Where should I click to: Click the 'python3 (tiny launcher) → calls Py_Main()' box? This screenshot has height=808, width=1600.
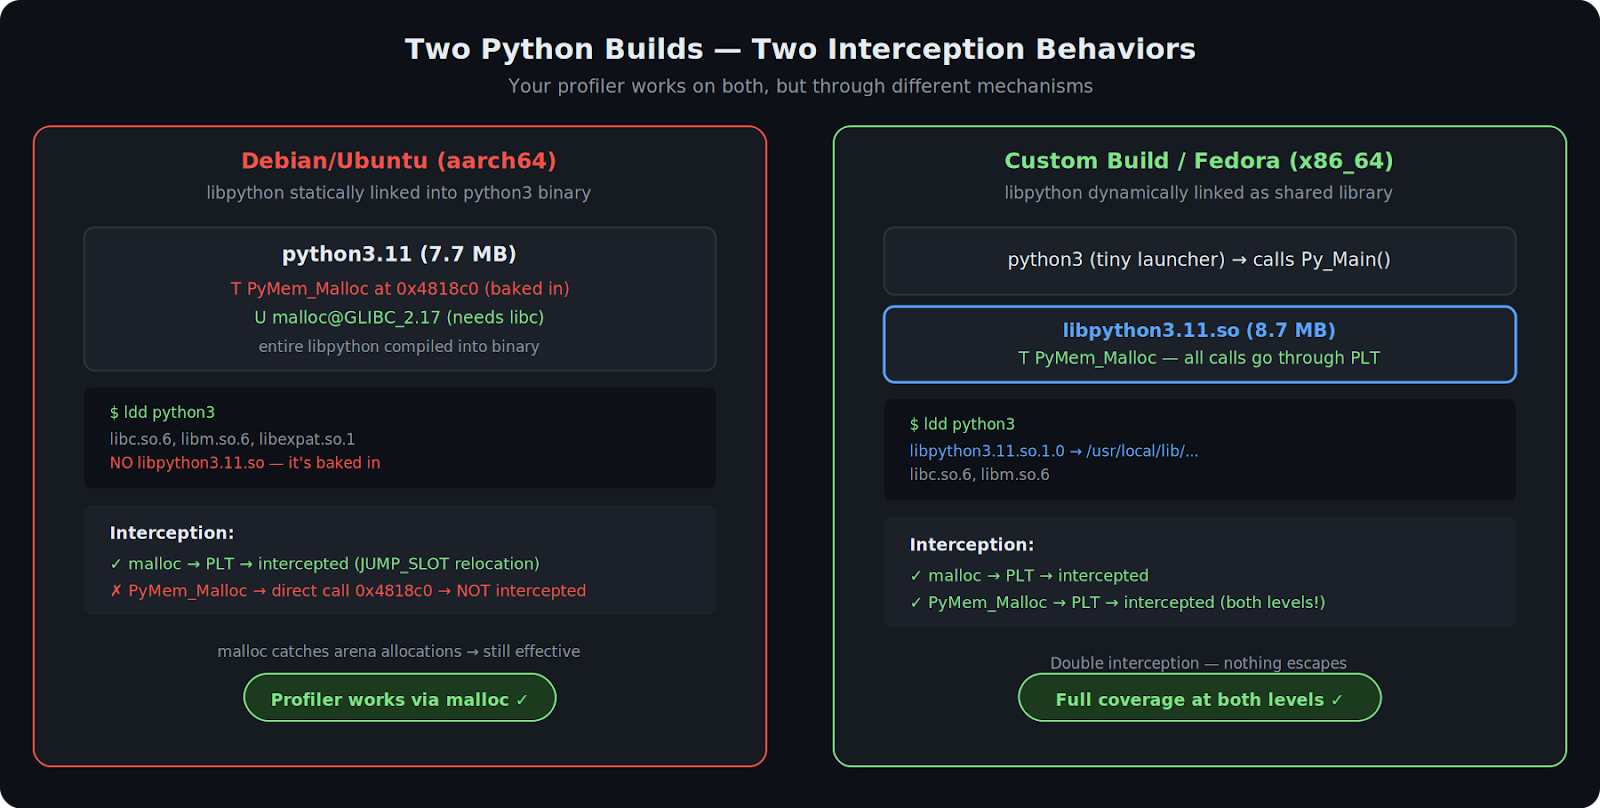1199,260
